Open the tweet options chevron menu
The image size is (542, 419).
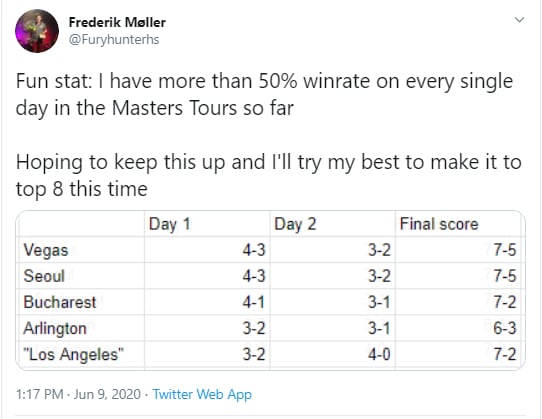click(520, 20)
